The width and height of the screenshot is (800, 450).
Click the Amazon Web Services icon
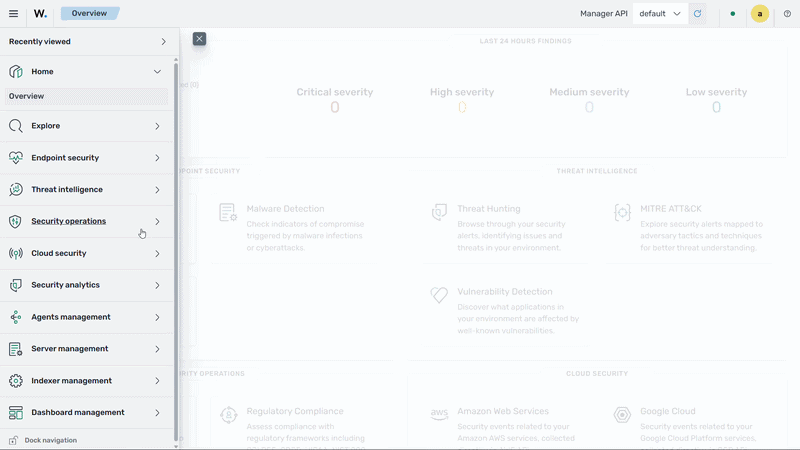pos(439,414)
